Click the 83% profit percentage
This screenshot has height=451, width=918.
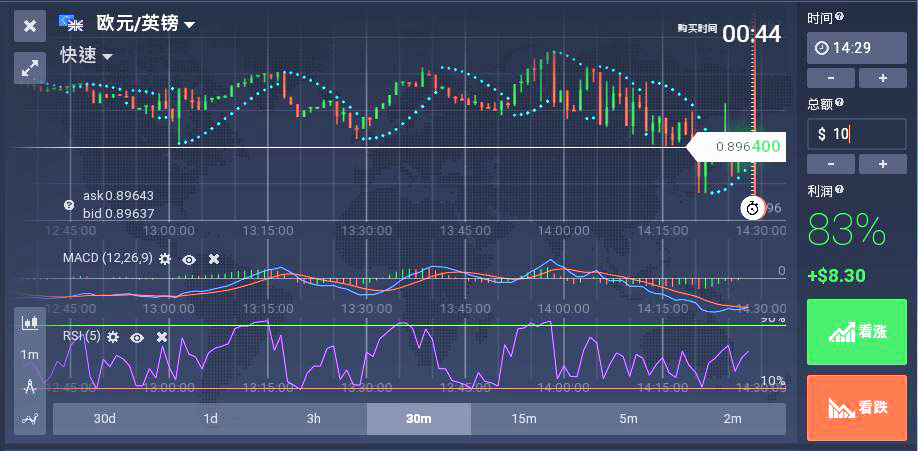847,231
